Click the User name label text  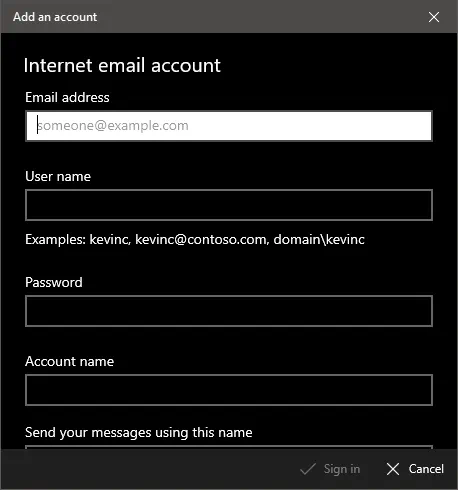(x=58, y=176)
